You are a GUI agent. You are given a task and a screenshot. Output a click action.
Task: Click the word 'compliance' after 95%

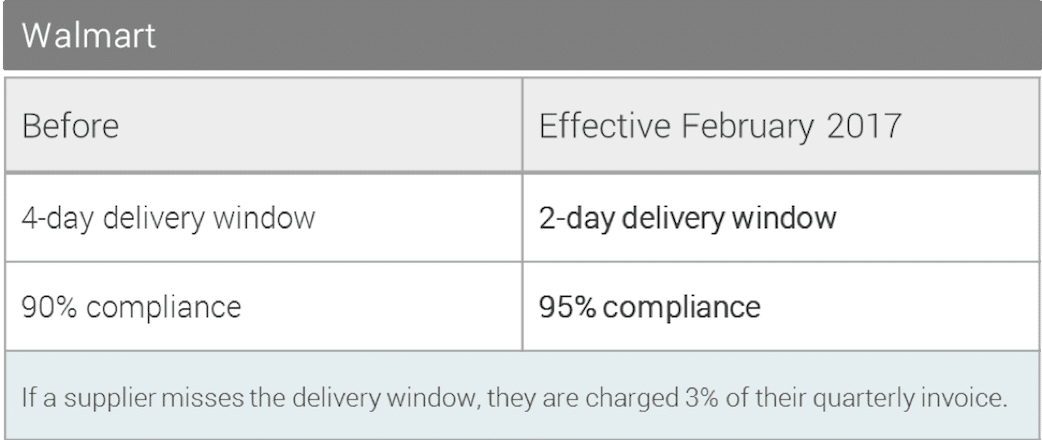682,308
